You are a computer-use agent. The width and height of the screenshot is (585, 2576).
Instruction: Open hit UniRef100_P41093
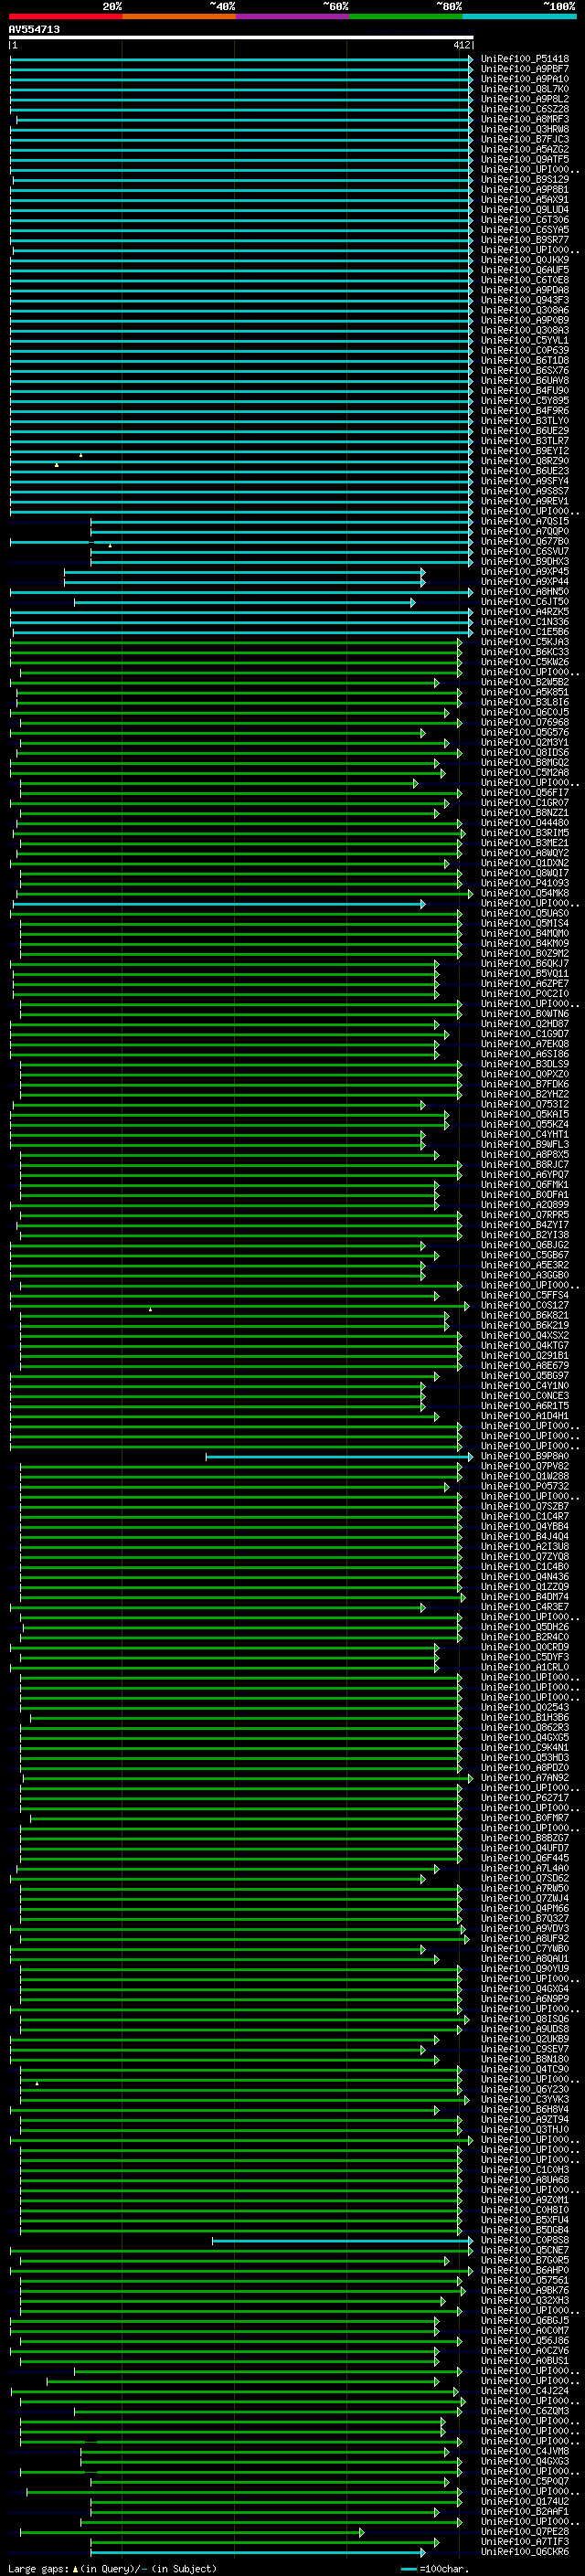(x=525, y=883)
